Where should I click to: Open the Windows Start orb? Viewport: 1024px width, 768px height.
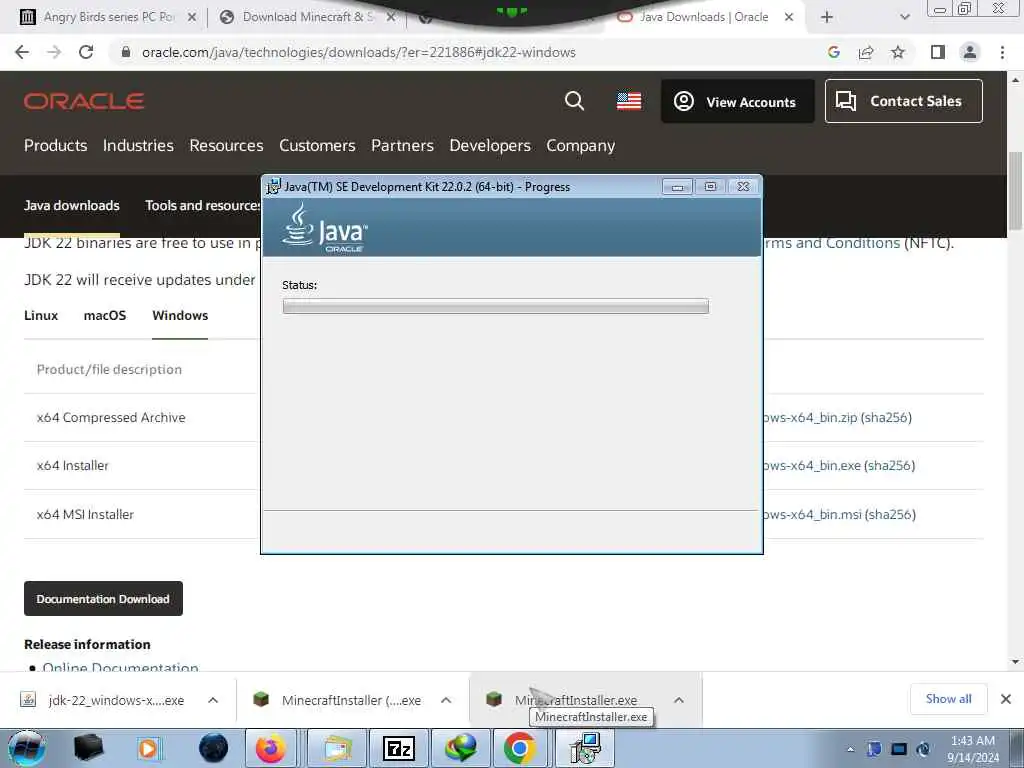pos(26,748)
